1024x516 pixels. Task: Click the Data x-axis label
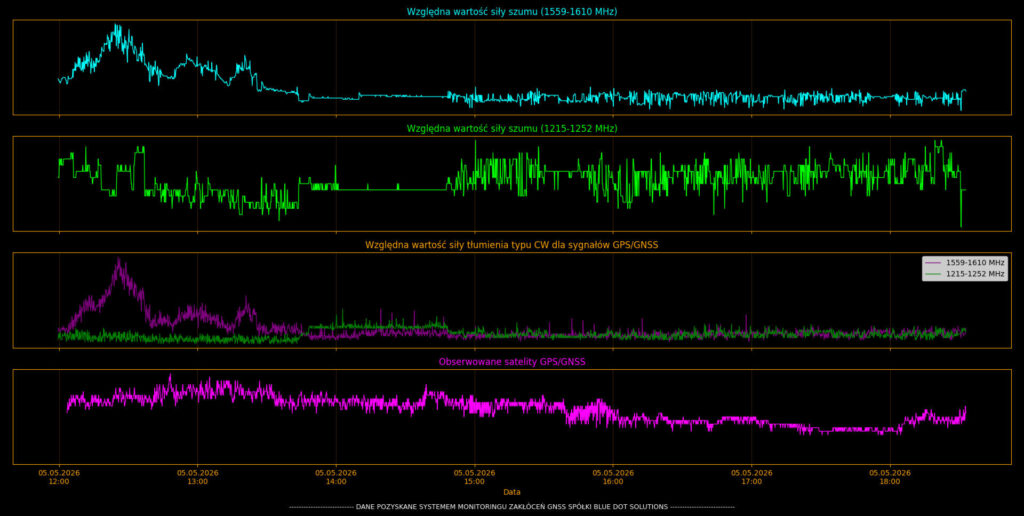pos(512,492)
